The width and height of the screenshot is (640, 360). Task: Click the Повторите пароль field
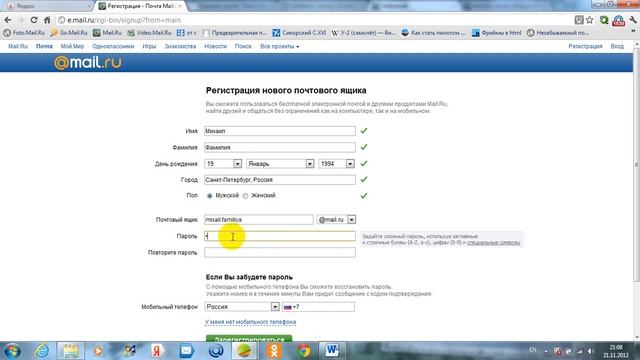tap(280, 253)
